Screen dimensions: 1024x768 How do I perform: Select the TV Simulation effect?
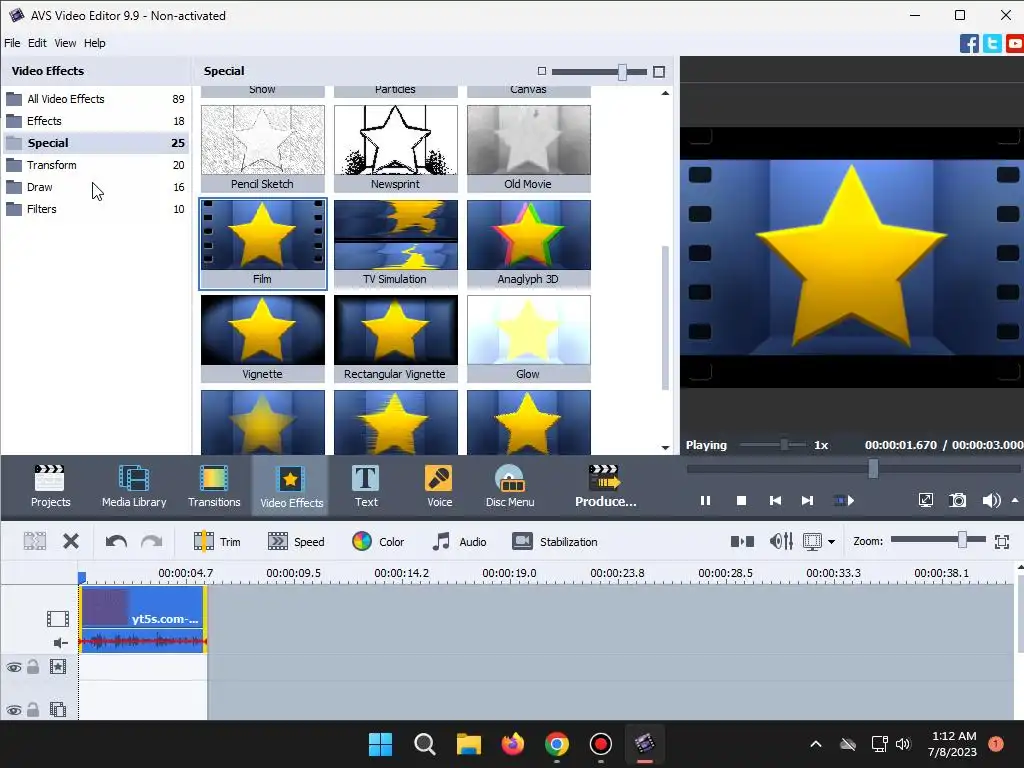point(396,244)
